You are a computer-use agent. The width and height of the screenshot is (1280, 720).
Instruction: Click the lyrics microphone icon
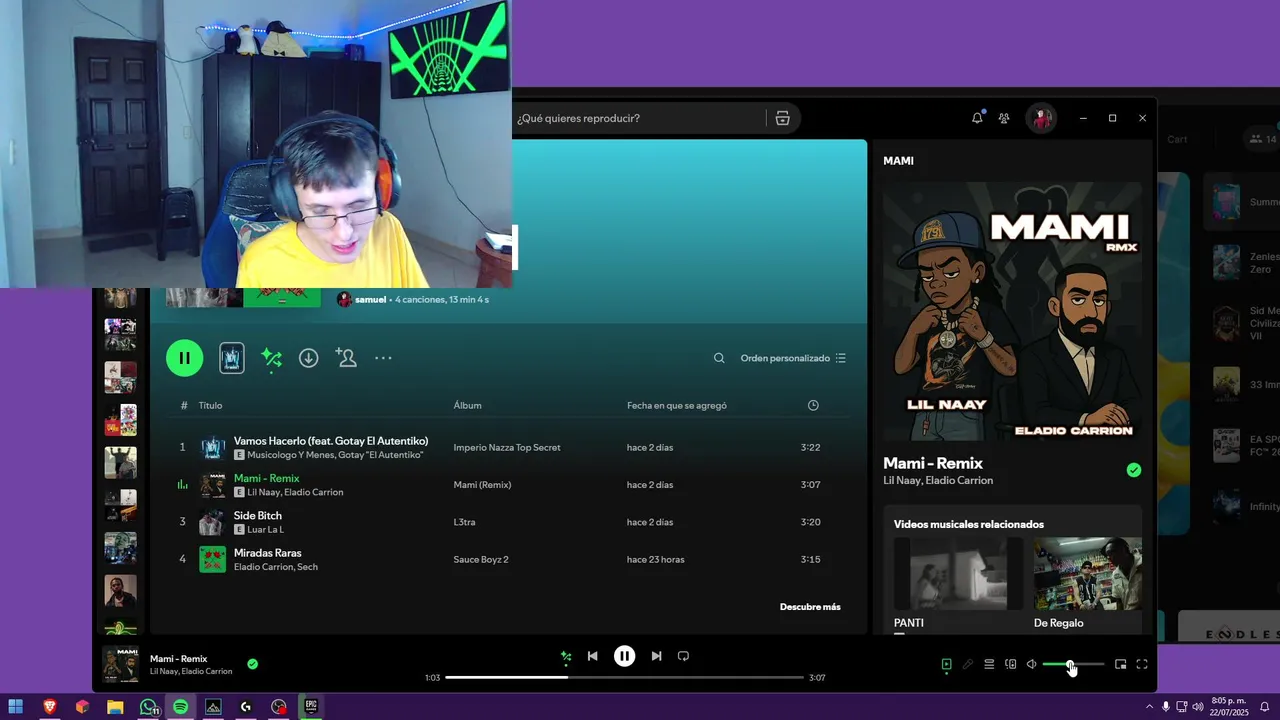[968, 664]
